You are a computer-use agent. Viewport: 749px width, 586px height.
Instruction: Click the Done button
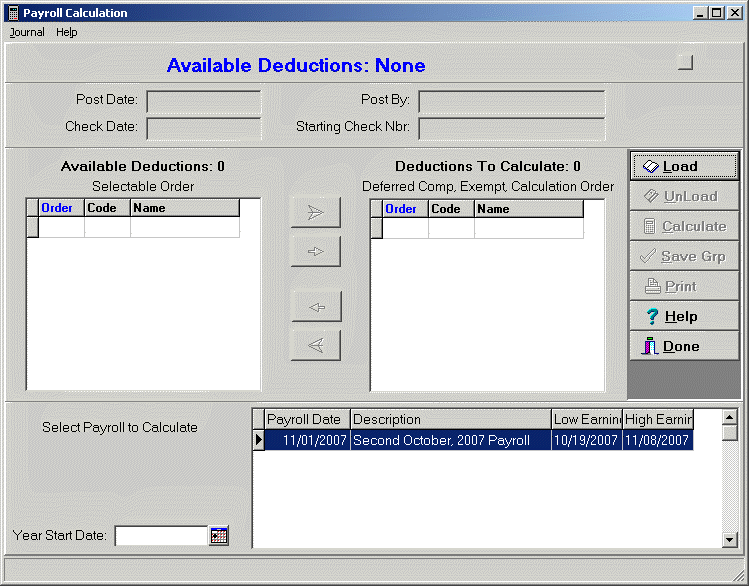[x=684, y=346]
